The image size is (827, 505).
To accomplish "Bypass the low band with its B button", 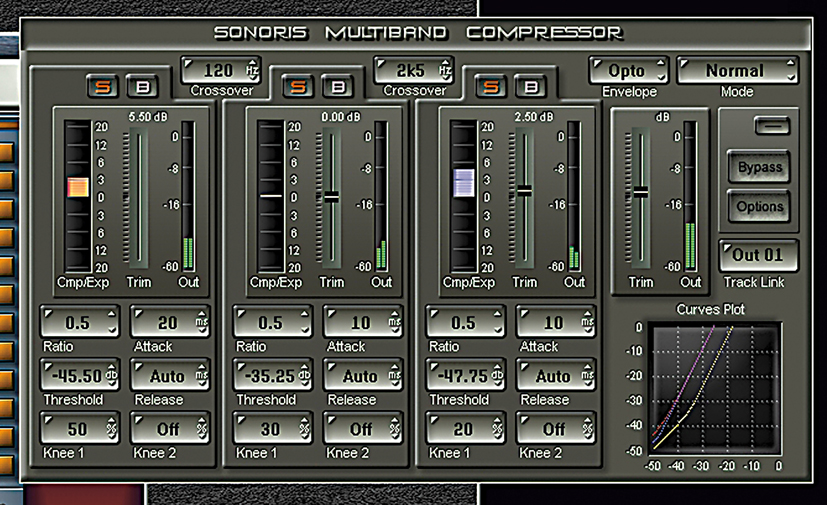I will [x=142, y=87].
